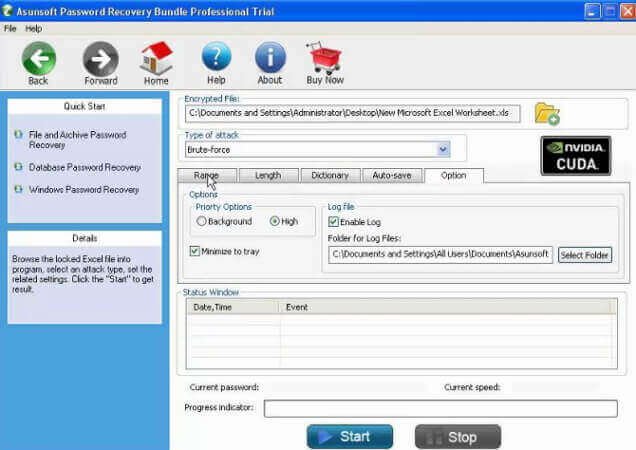
Task: Open Database Password Recovery link
Action: 85,167
